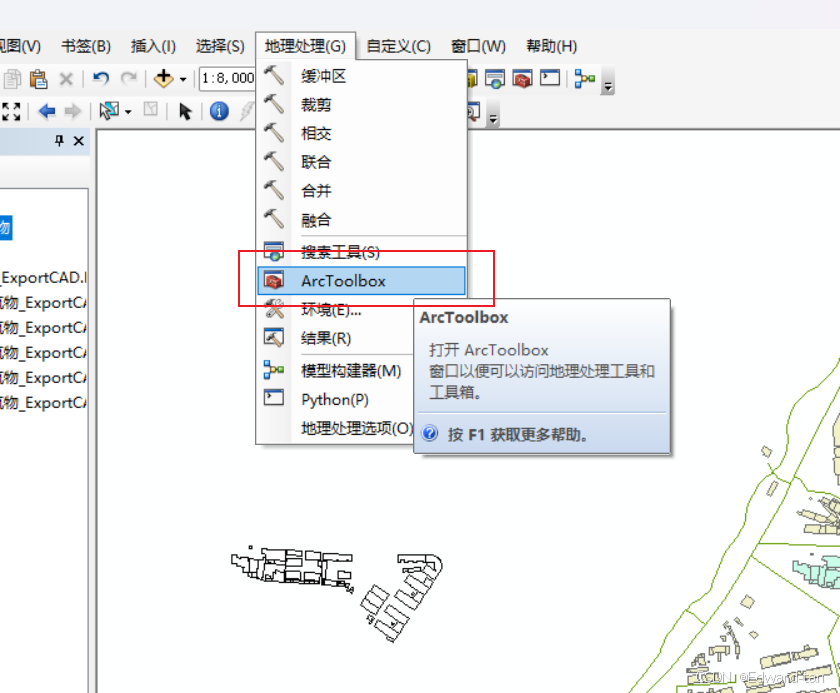Select the Identify tool

pos(219,110)
